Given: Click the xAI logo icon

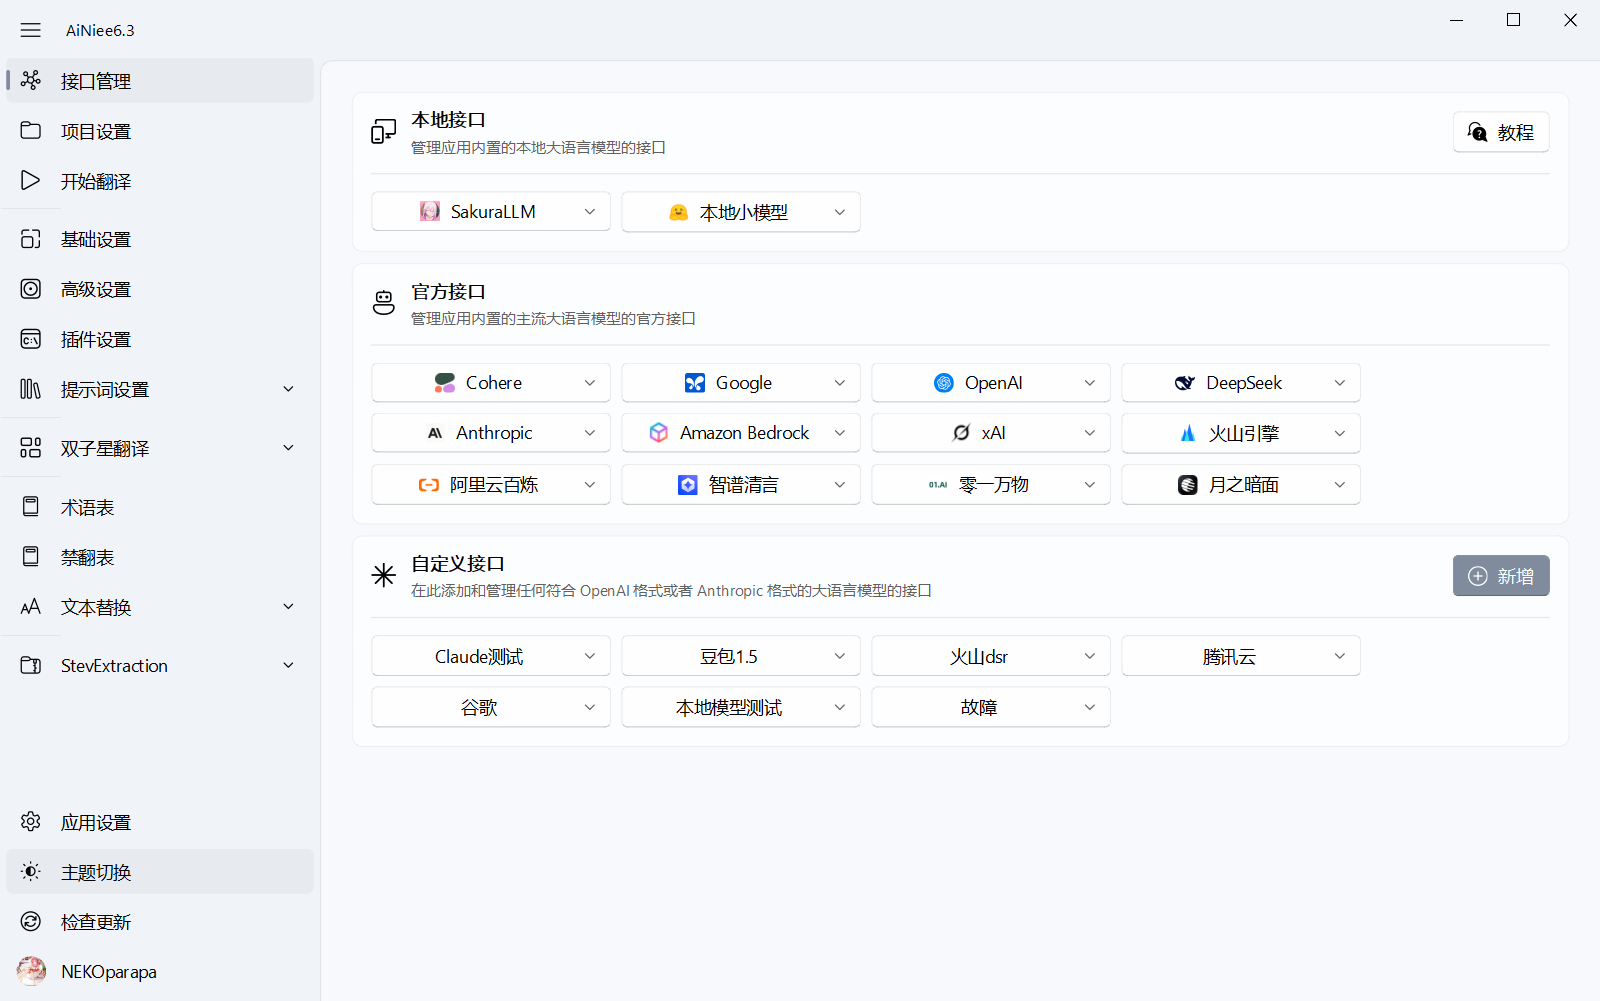Looking at the screenshot, I should pyautogui.click(x=961, y=432).
